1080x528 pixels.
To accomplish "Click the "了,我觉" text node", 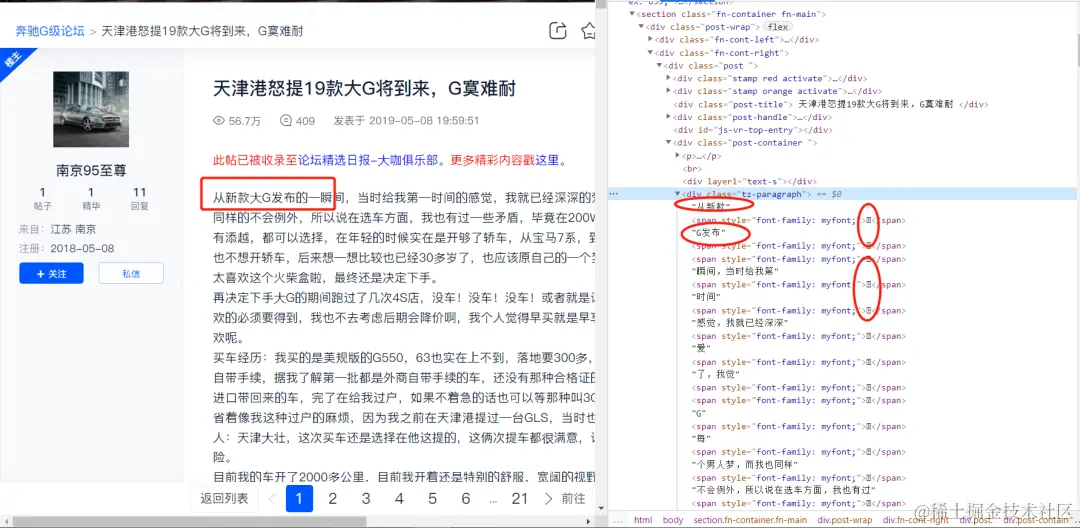I will click(x=714, y=374).
